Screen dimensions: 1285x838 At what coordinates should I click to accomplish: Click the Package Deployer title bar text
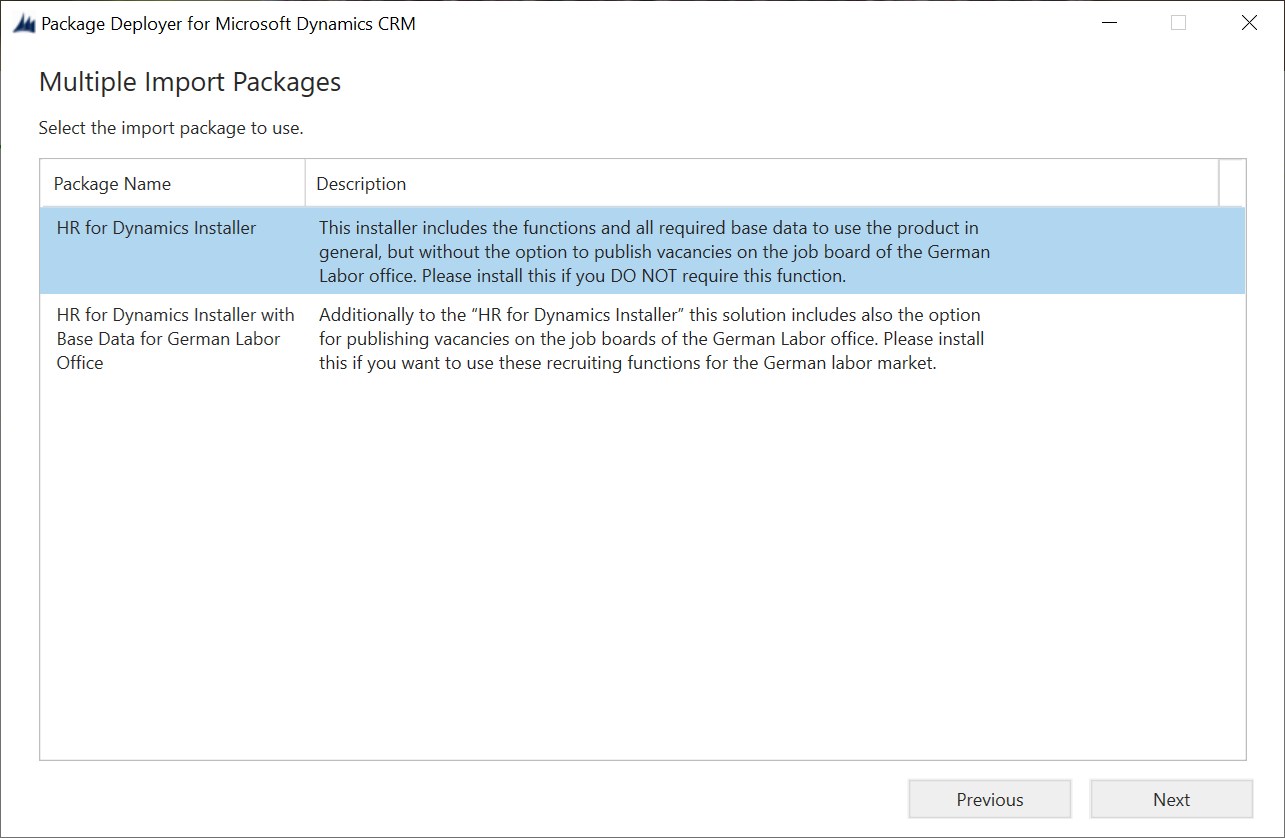point(228,24)
